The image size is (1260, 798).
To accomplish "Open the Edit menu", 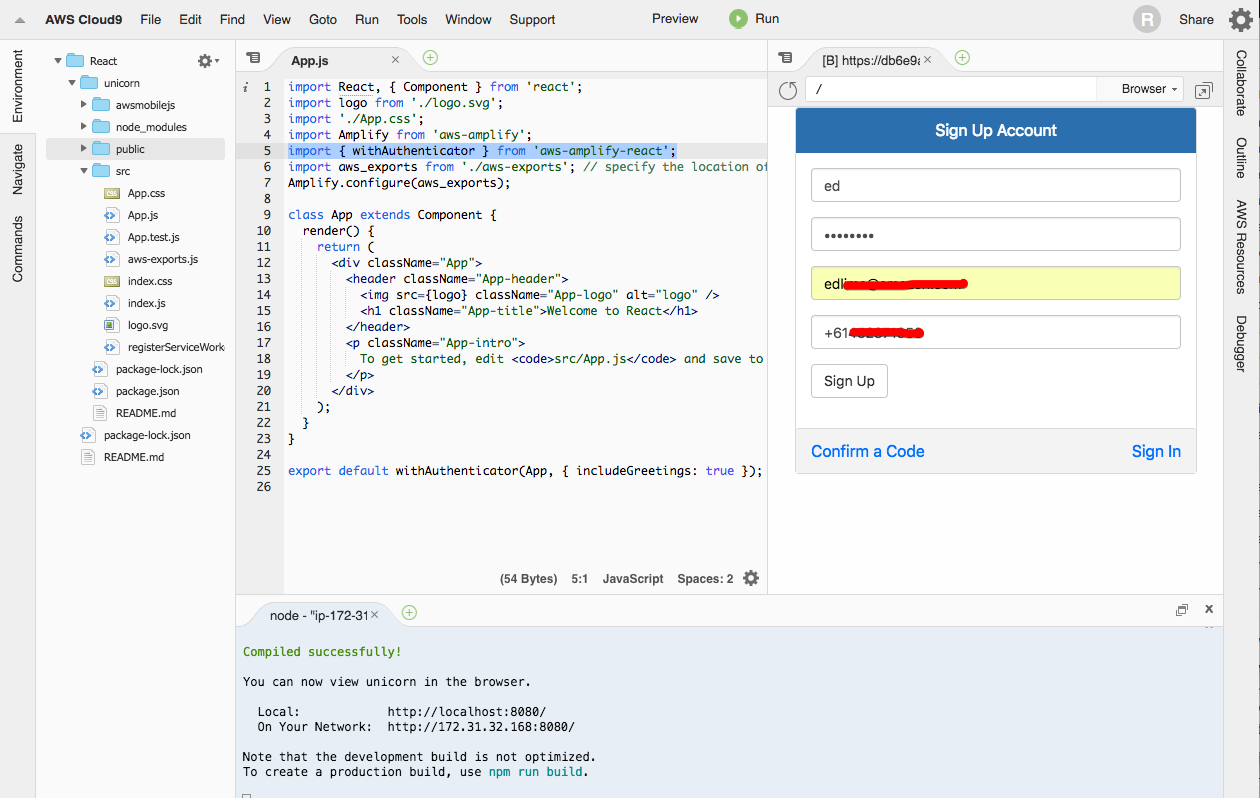I will point(190,19).
